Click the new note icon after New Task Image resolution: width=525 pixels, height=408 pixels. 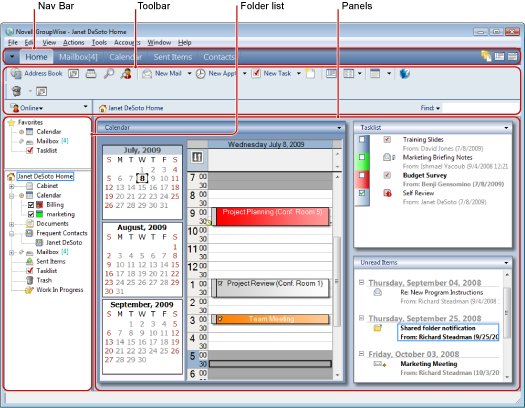(310, 73)
